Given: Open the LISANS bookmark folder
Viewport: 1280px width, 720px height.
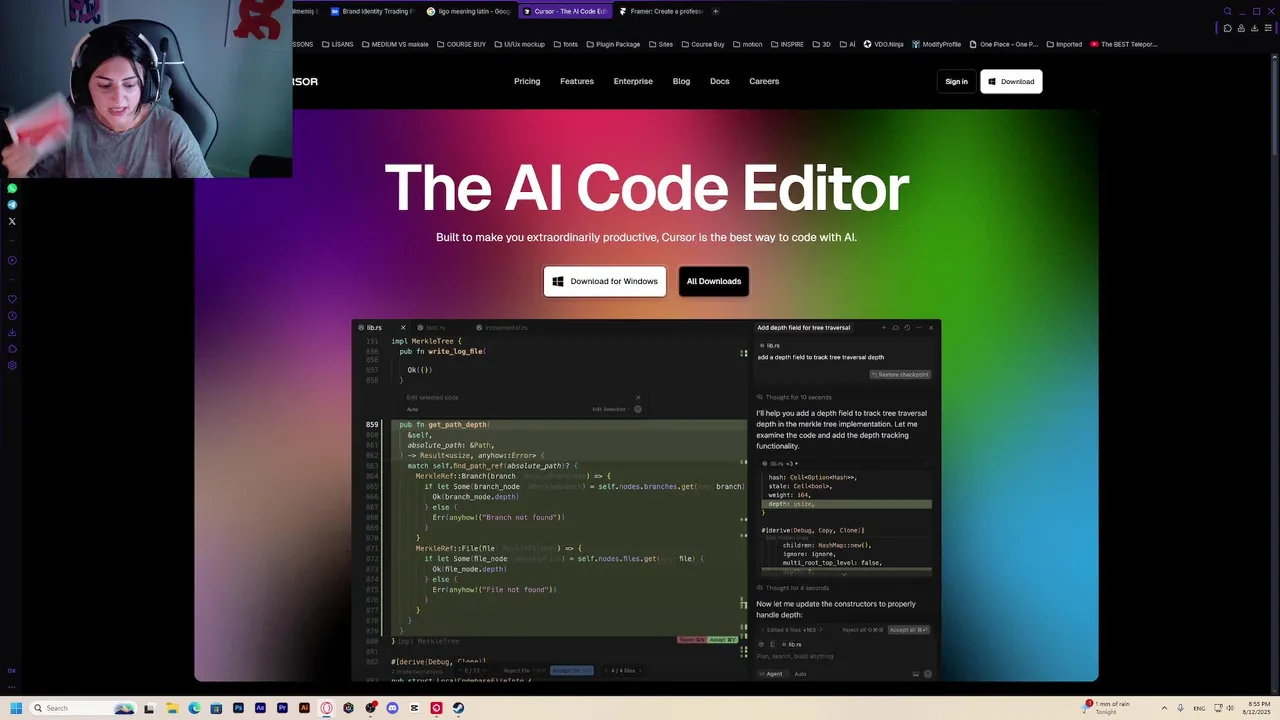Looking at the screenshot, I should [338, 44].
